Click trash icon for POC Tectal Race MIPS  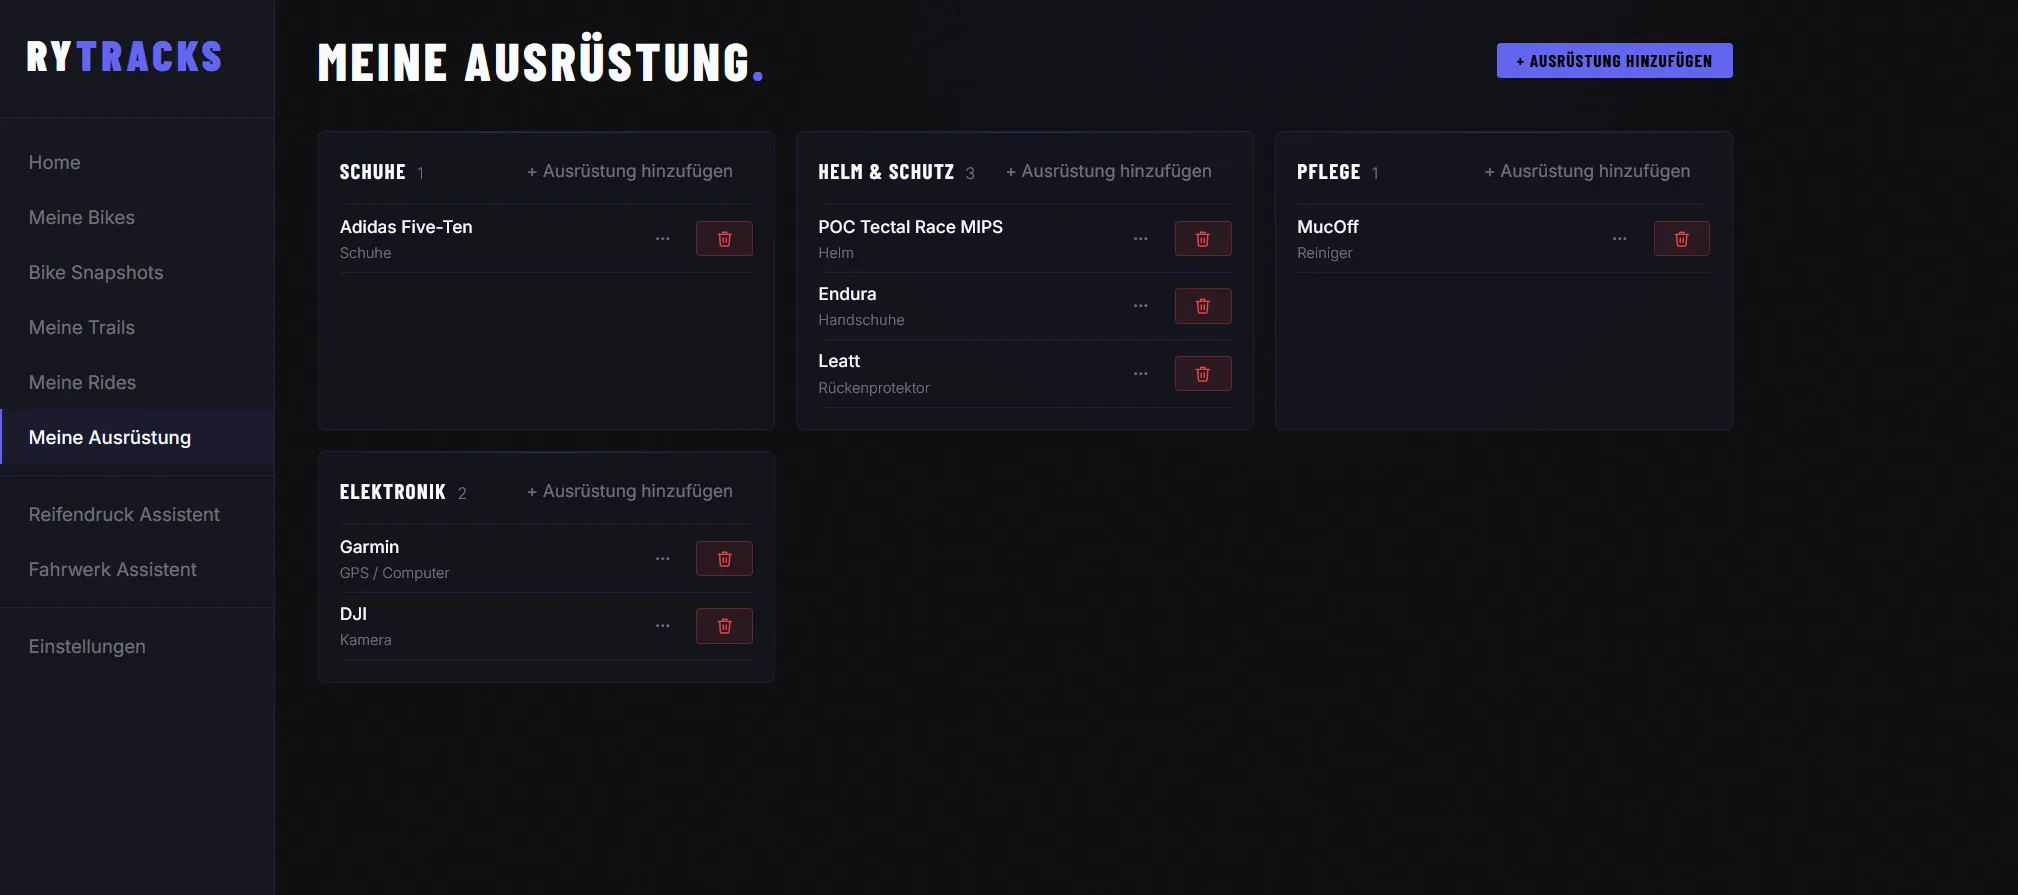pos(1202,239)
